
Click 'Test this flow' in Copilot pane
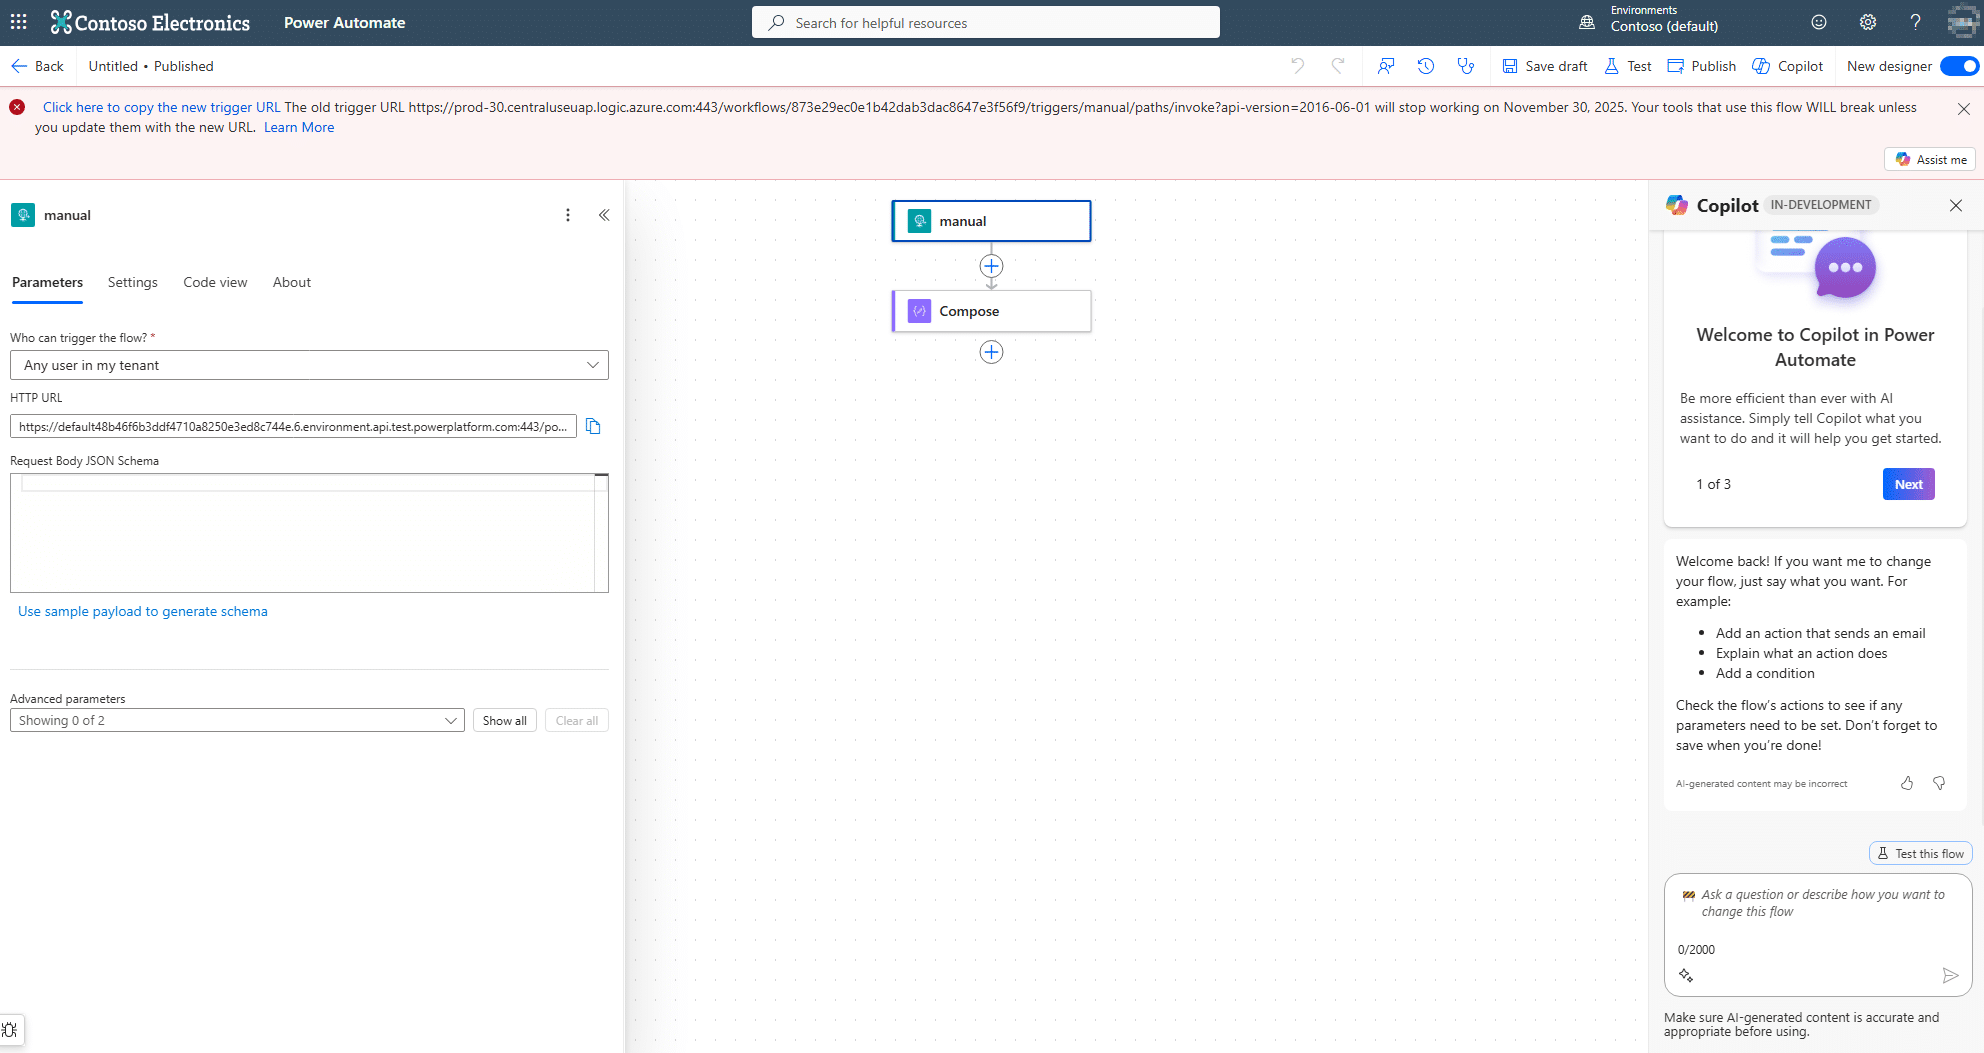(1920, 853)
